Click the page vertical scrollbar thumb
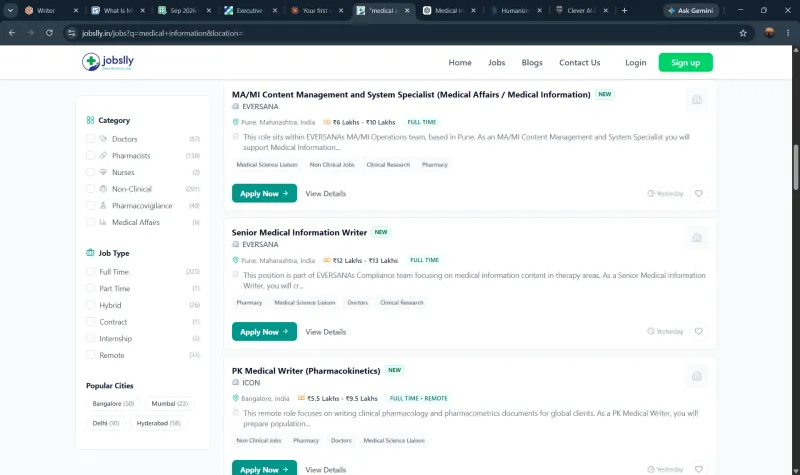The height and width of the screenshot is (475, 800). (x=795, y=167)
